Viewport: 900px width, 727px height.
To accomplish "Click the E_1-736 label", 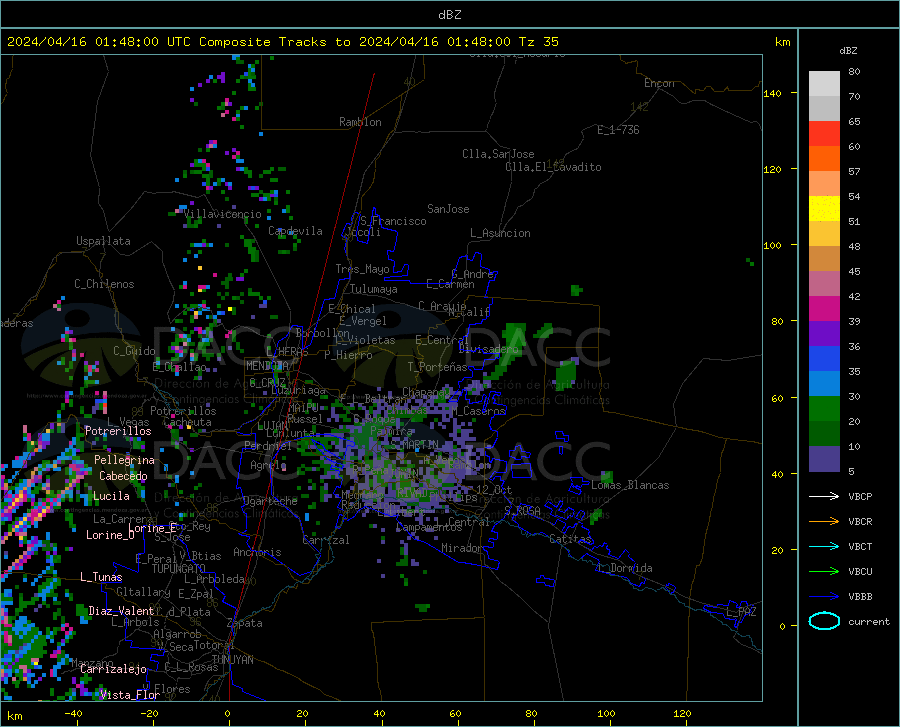I will point(618,130).
